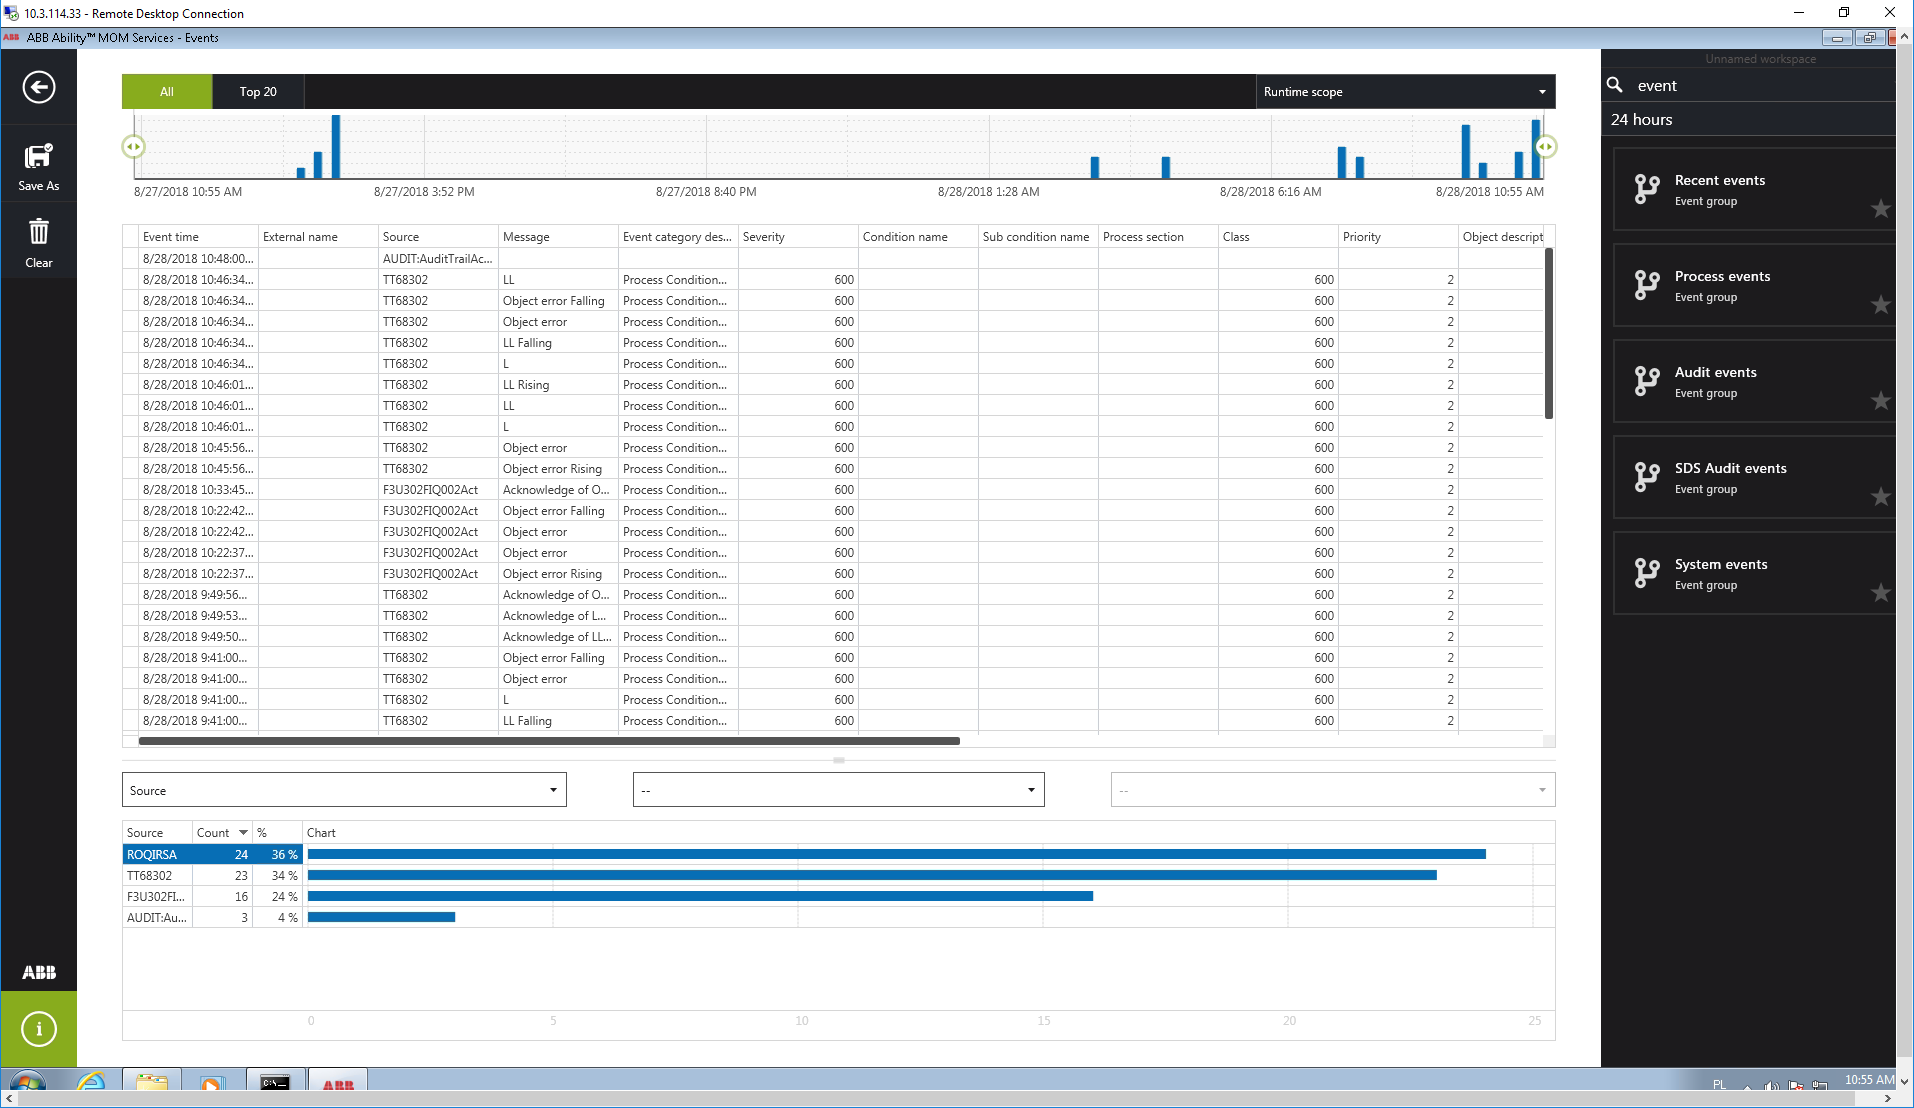Click the Save As icon
This screenshot has width=1914, height=1108.
point(39,157)
